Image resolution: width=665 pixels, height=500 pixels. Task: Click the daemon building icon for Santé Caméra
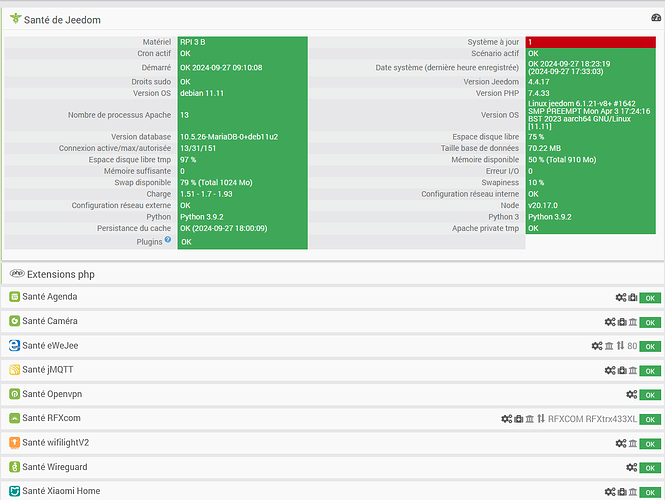(633, 322)
